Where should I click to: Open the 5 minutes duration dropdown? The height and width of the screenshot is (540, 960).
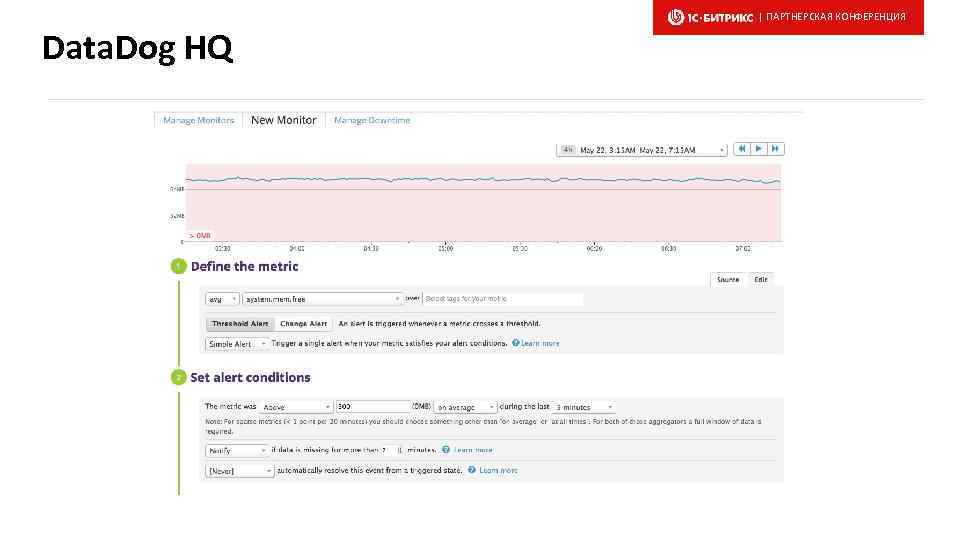click(x=583, y=407)
